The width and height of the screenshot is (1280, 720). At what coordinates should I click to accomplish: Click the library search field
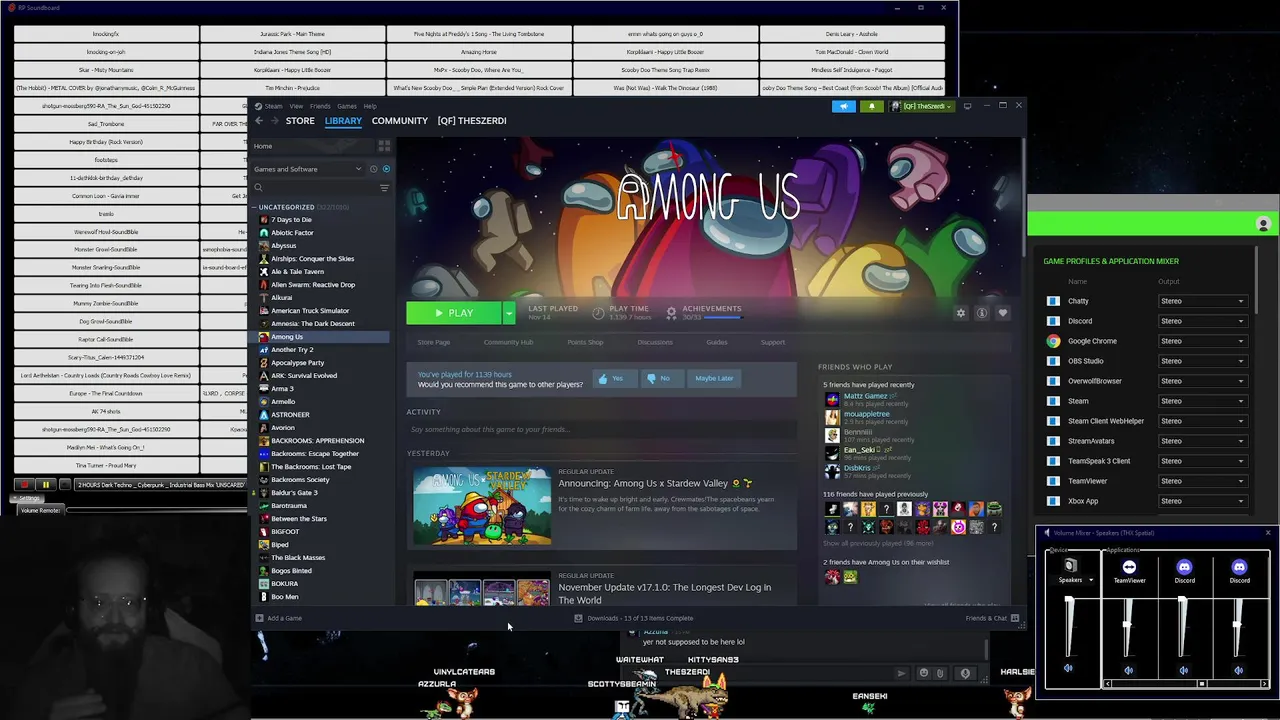316,188
